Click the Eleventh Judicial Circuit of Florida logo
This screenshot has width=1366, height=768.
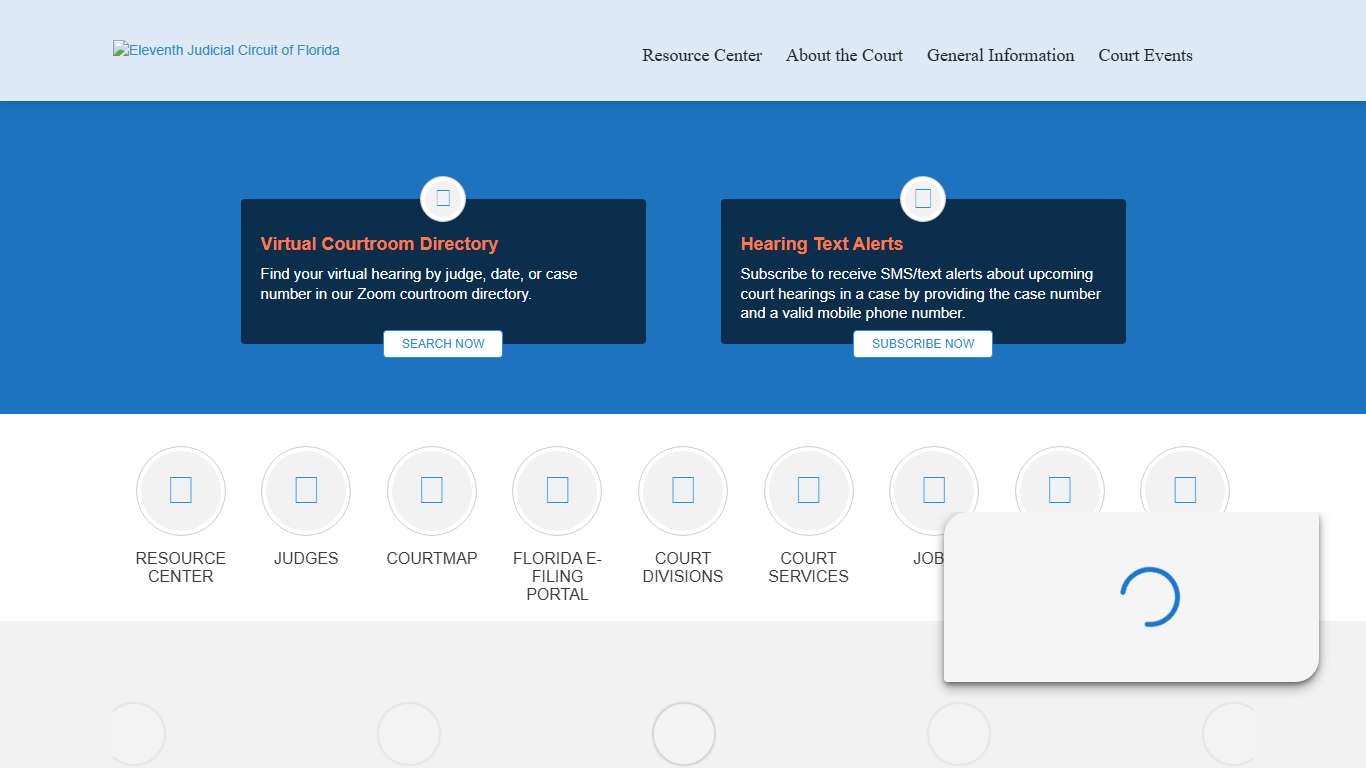(x=227, y=50)
